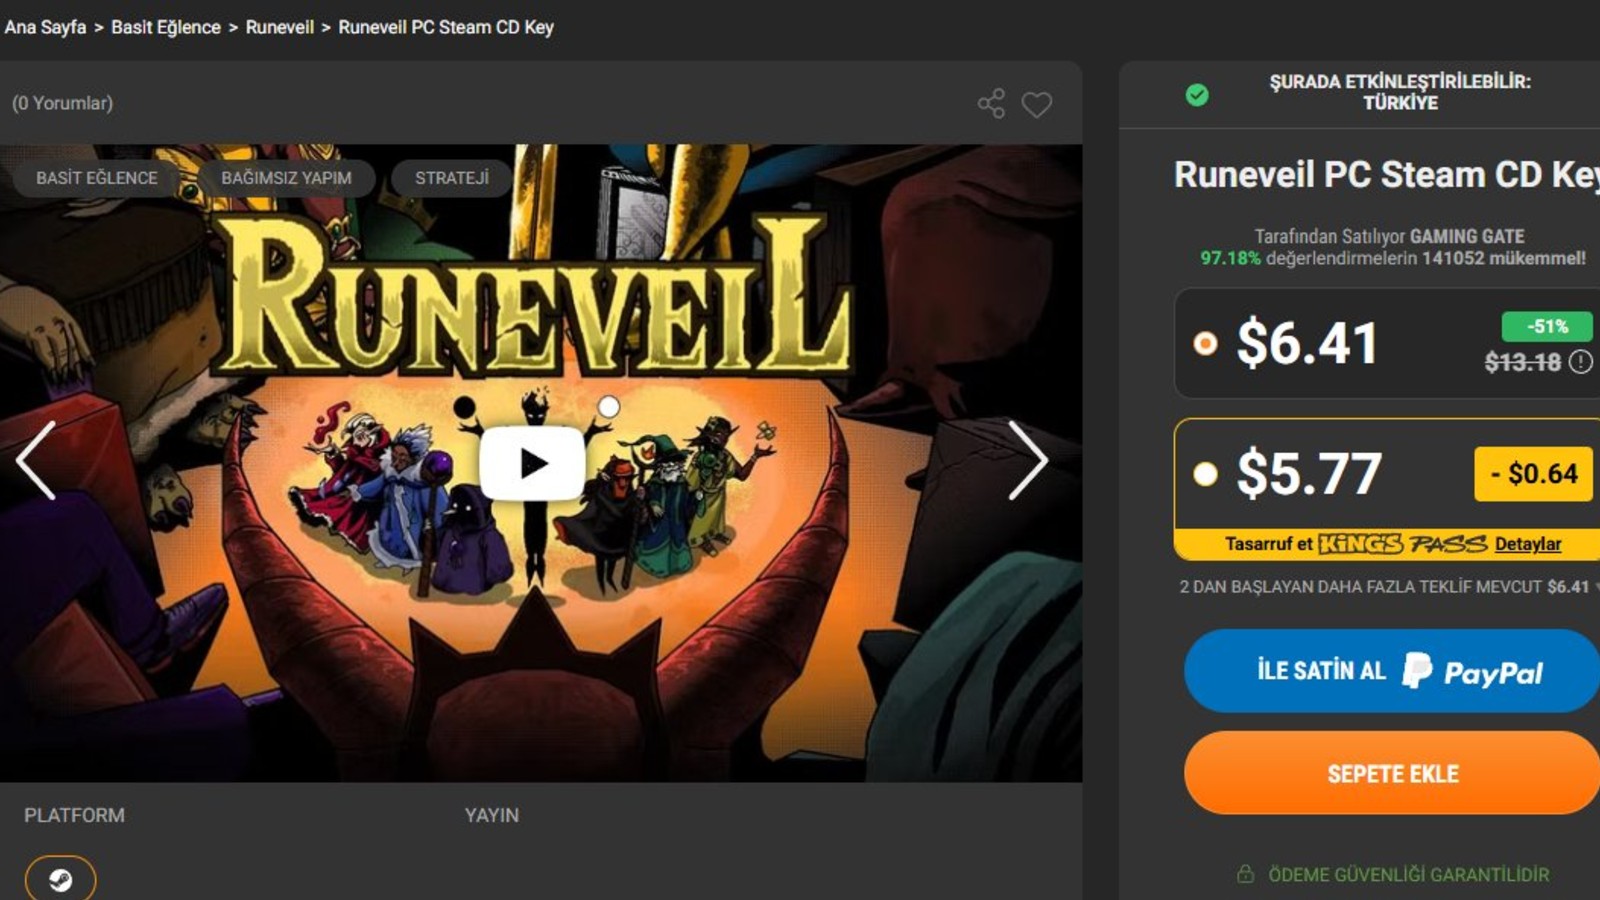Select the $6.41 price option
1600x900 pixels.
tap(1206, 344)
